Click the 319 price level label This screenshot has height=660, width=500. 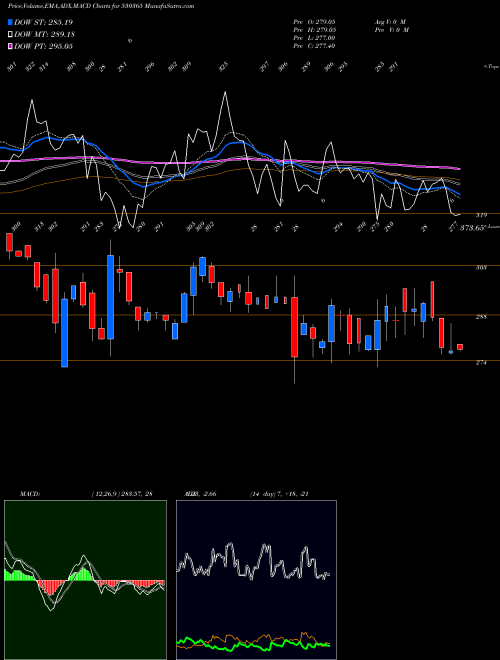click(x=481, y=215)
